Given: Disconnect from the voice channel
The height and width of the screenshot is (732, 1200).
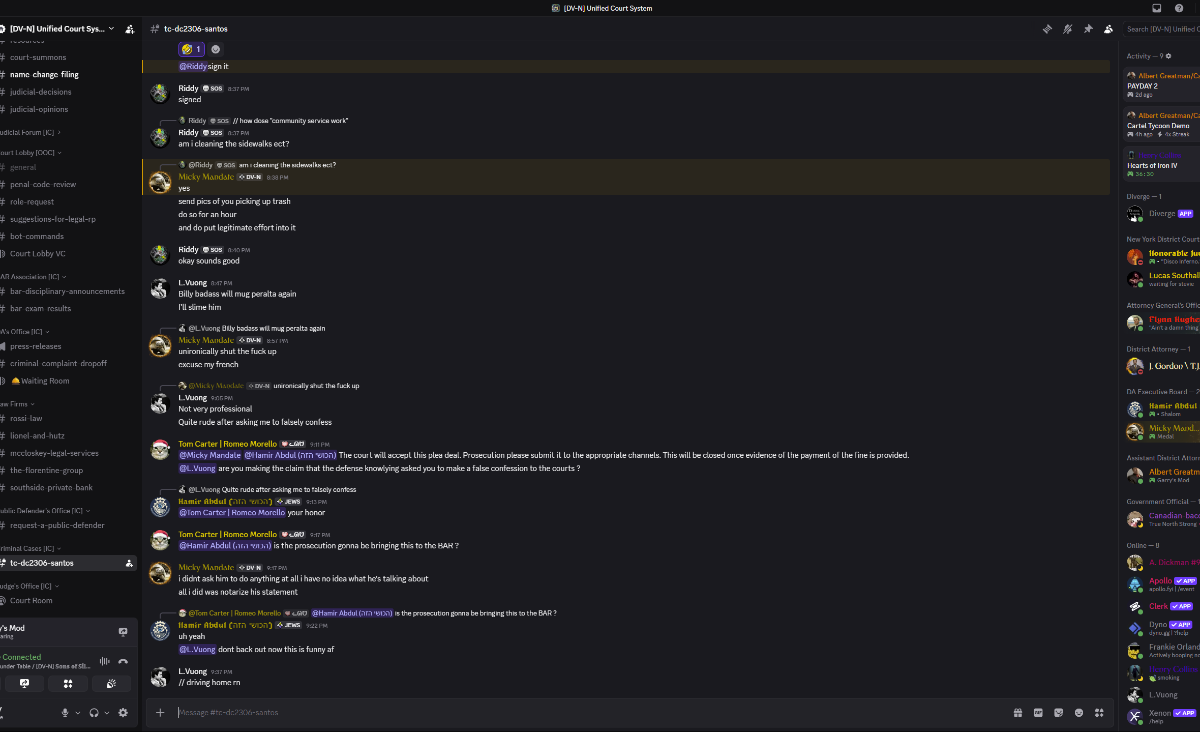Looking at the screenshot, I should (x=123, y=661).
